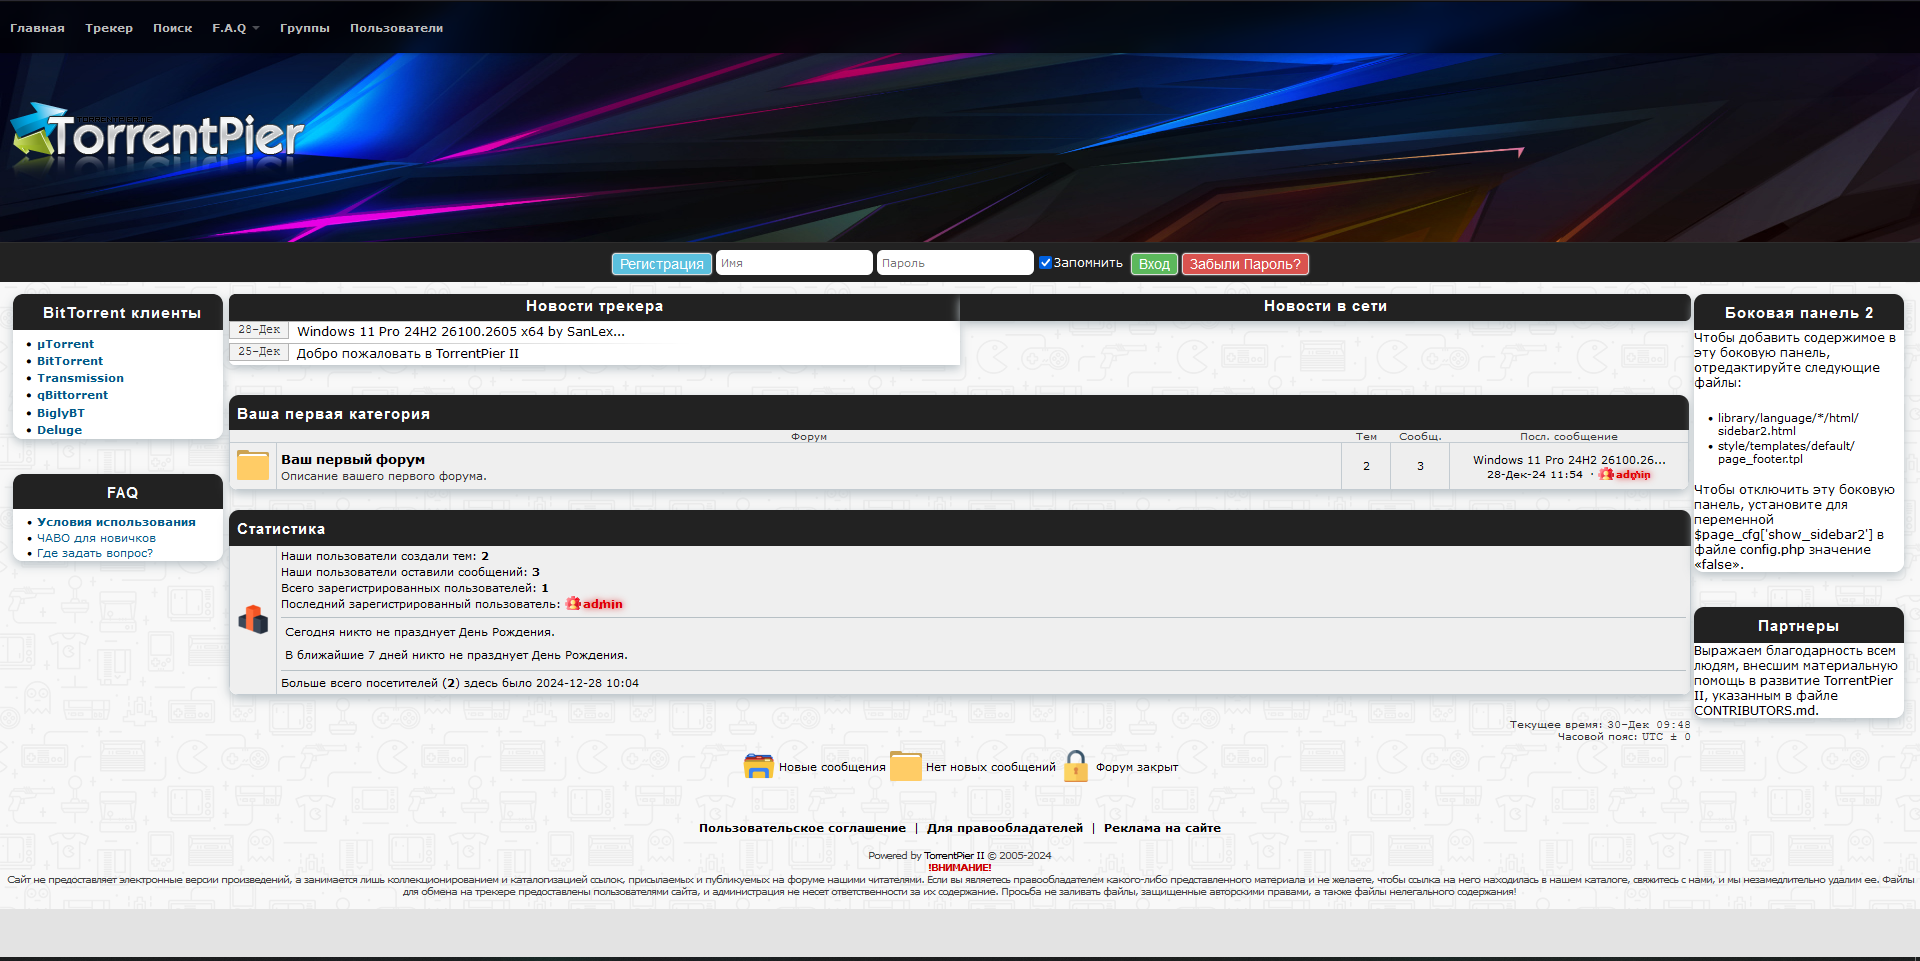Go to the Пользователи menu page
Image resolution: width=1920 pixels, height=961 pixels.
point(396,28)
